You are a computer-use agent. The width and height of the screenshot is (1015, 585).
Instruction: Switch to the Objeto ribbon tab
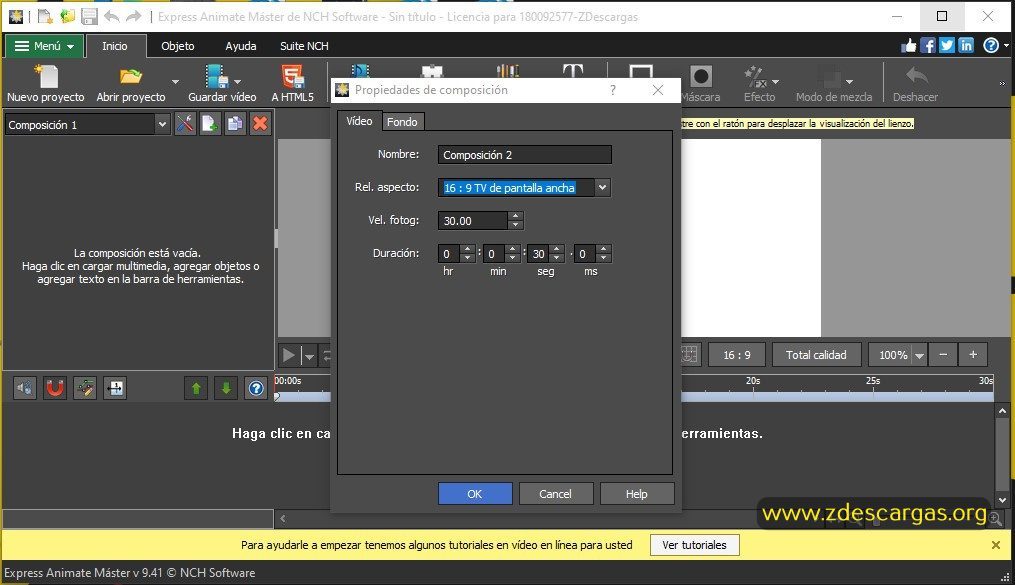point(177,46)
